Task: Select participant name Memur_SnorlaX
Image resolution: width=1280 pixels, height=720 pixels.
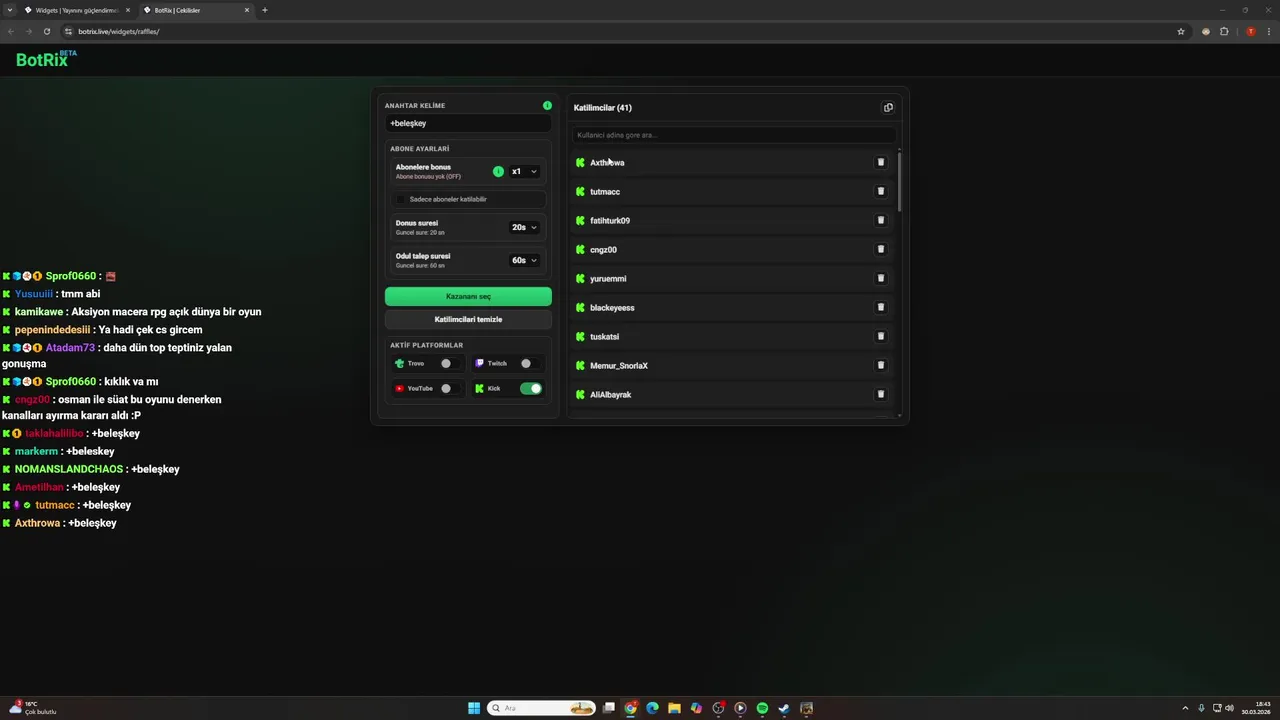Action: click(619, 365)
